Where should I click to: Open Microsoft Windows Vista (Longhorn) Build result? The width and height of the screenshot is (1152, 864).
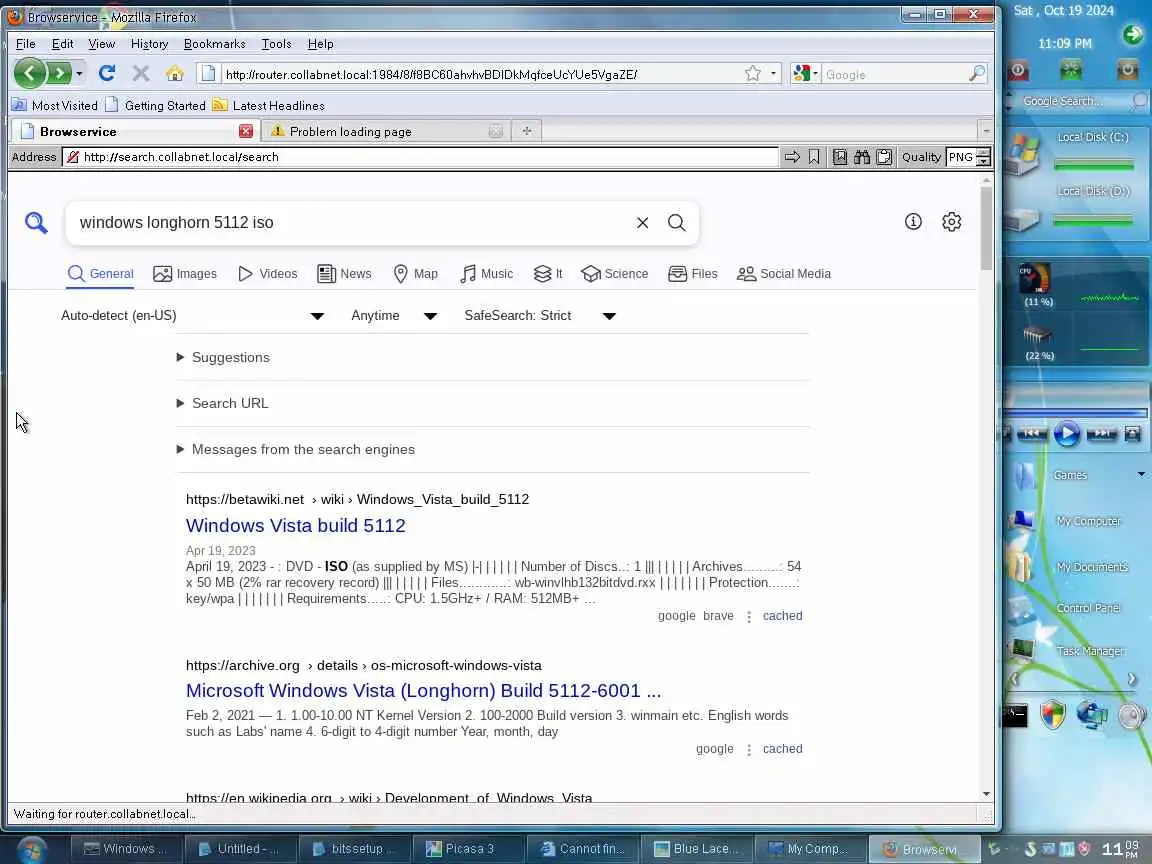tap(423, 691)
